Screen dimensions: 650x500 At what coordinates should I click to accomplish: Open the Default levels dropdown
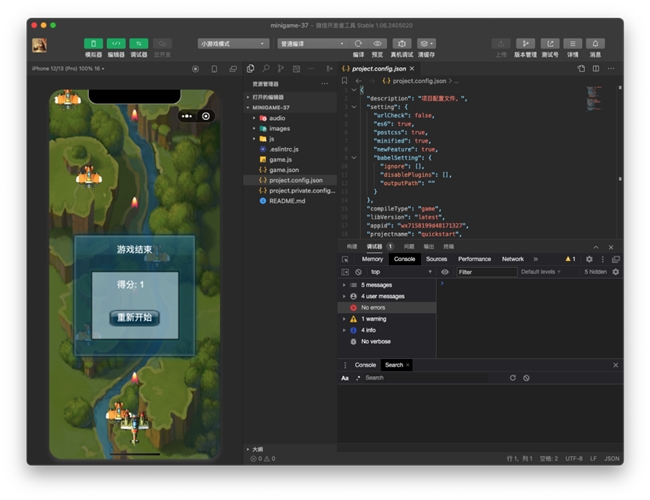click(541, 272)
